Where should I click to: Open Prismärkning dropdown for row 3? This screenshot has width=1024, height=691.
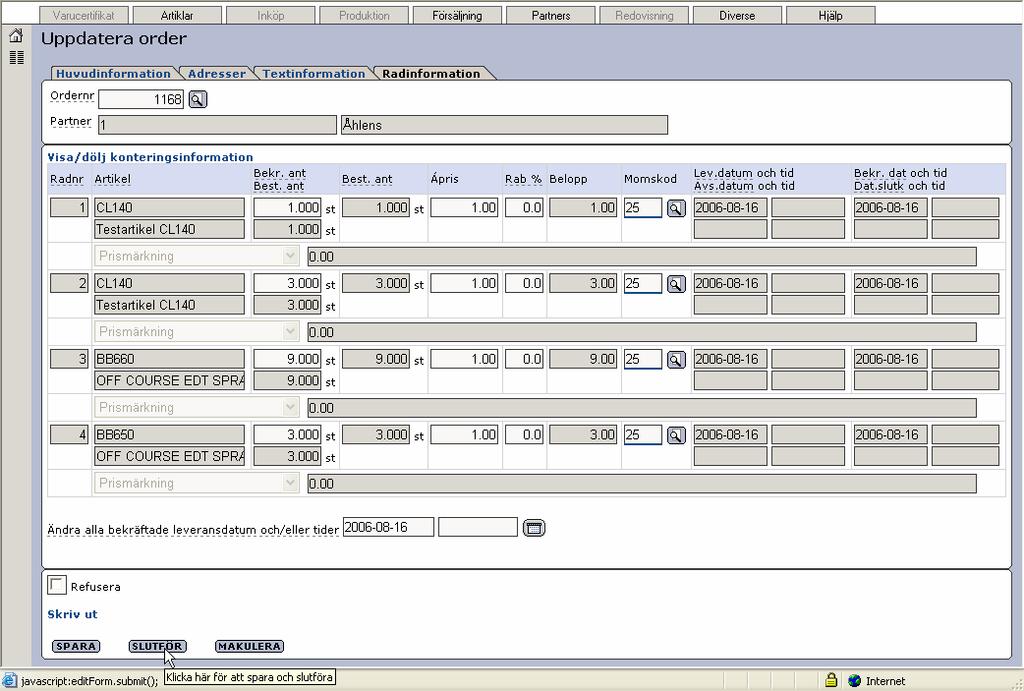[x=197, y=408]
